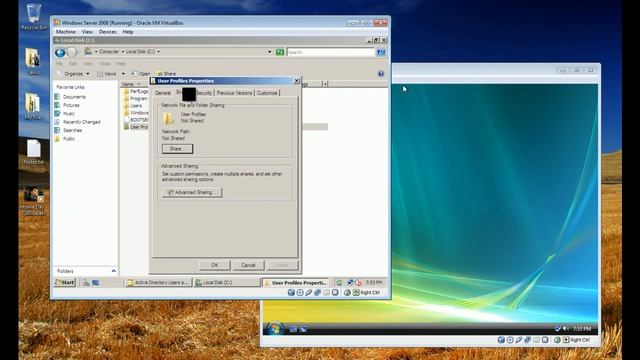
Task: Click network indicator in Vista VM status bar
Action: [527, 340]
